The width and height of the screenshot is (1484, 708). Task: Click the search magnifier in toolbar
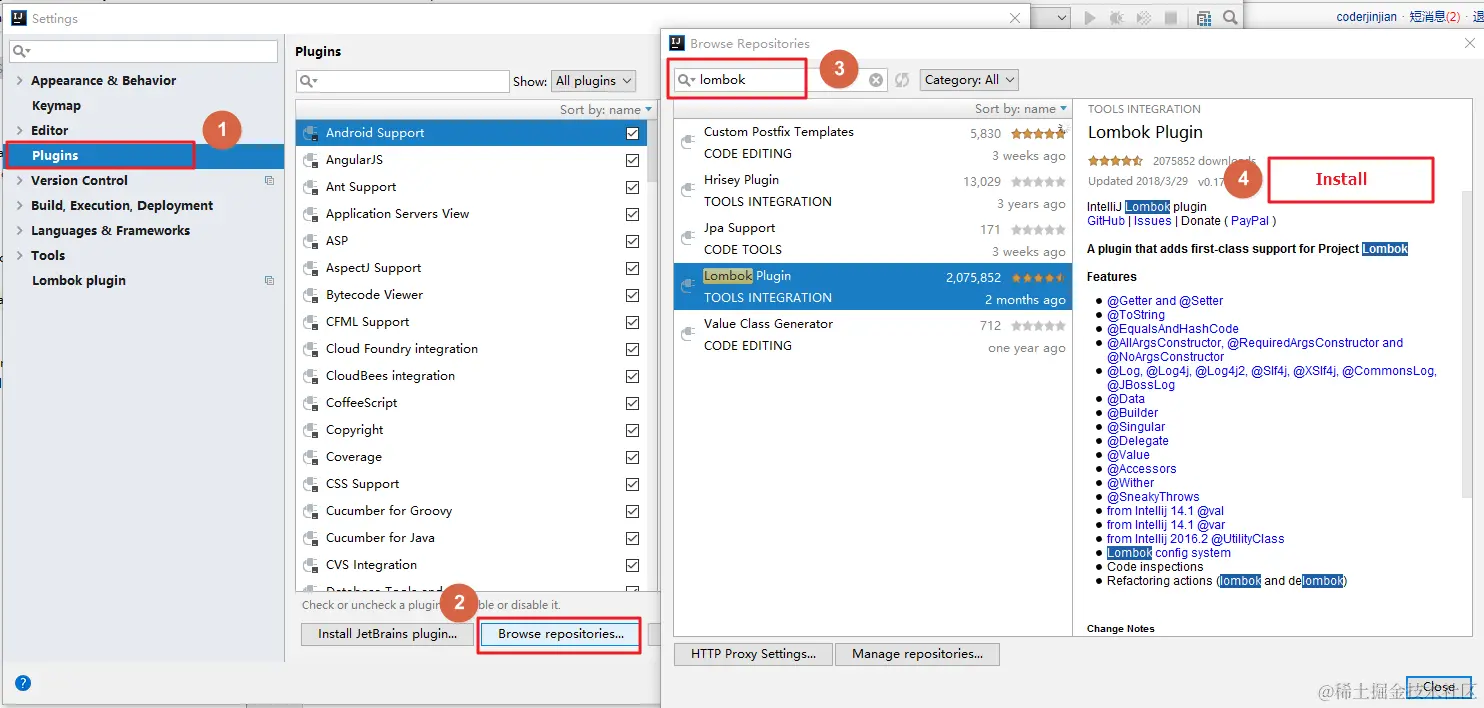pyautogui.click(x=1231, y=17)
